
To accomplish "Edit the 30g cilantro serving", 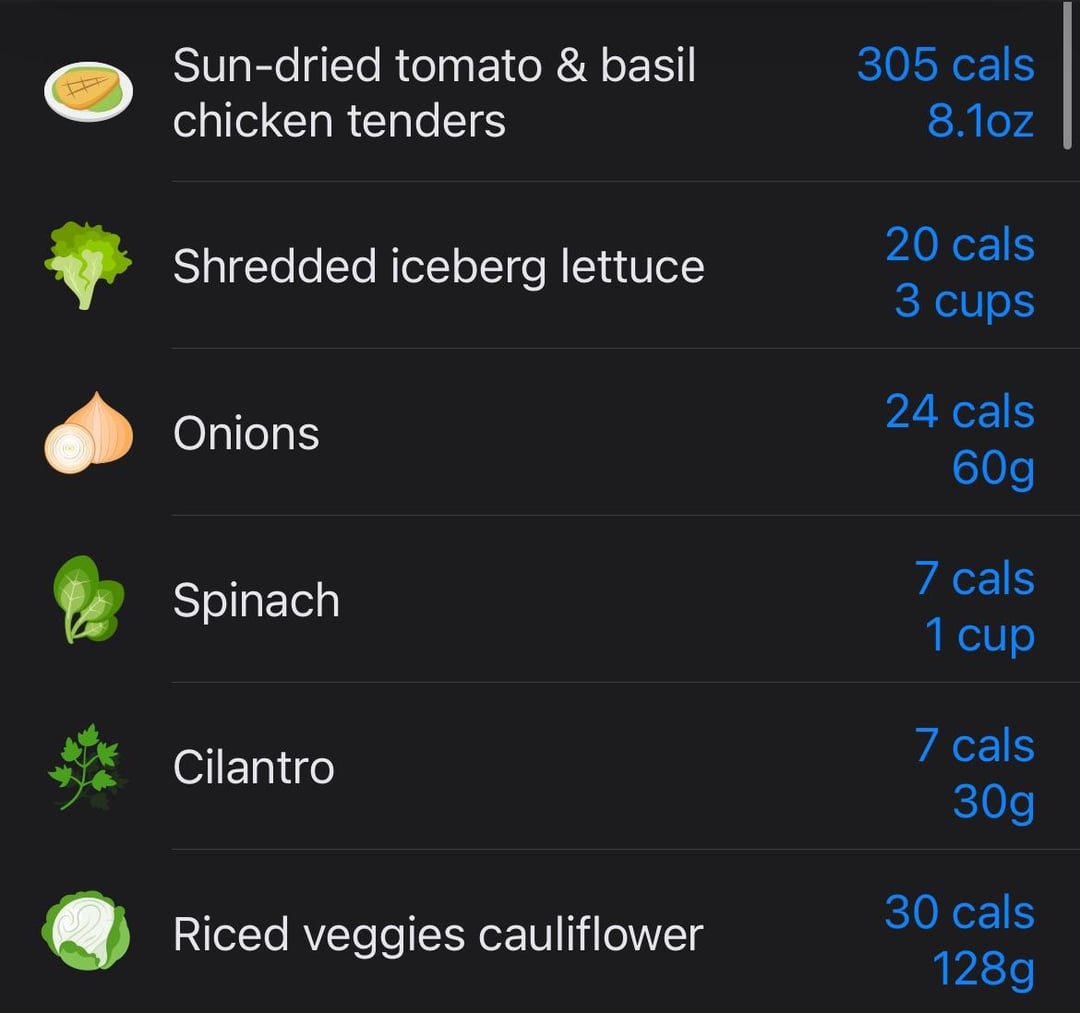I will (992, 802).
